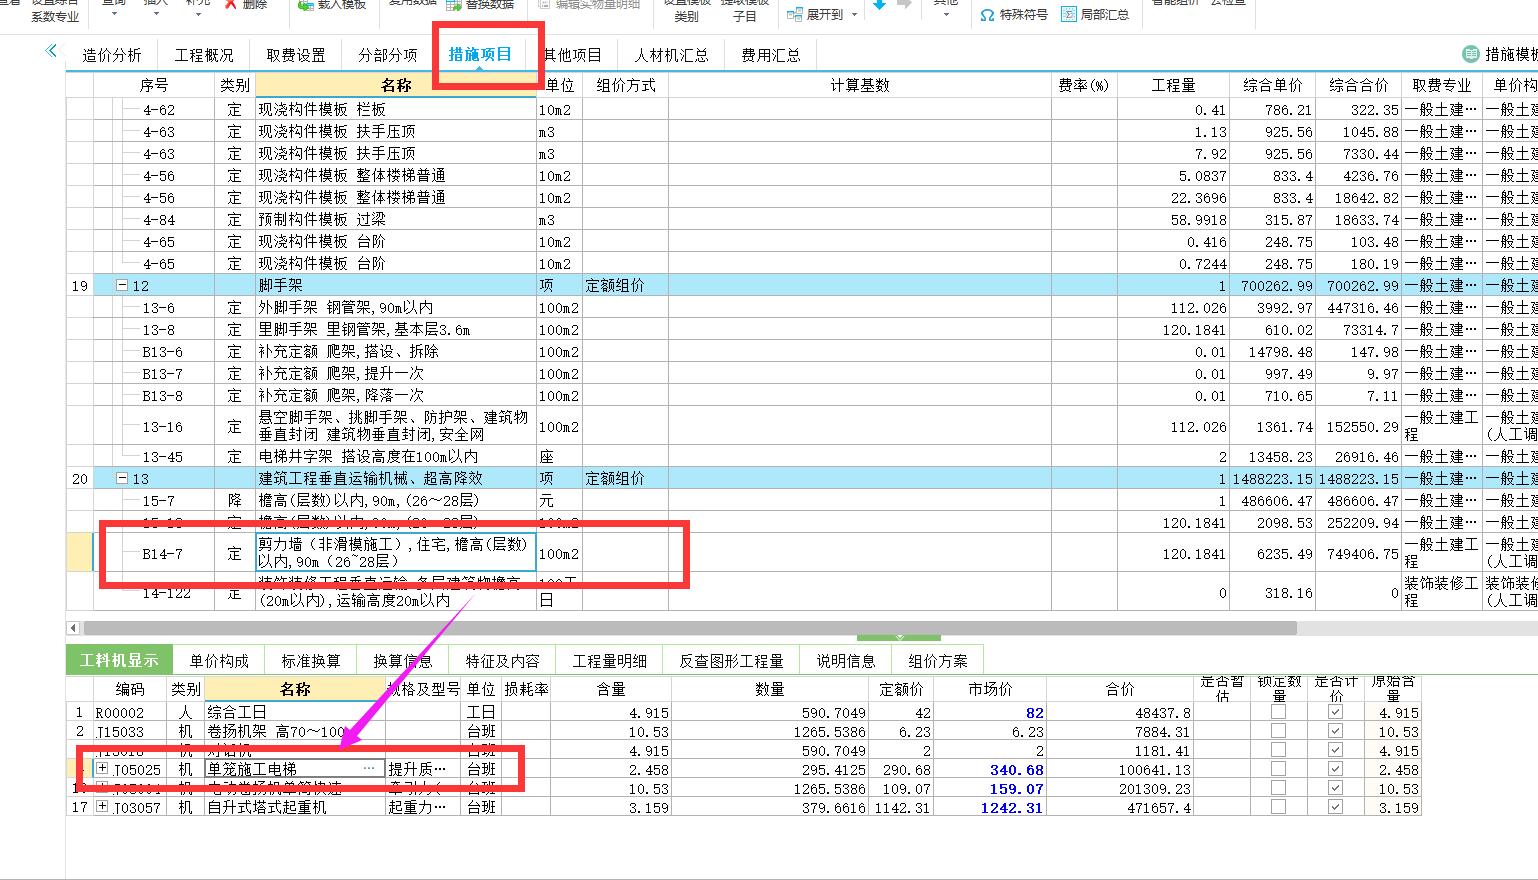Click the green splitter handle between panels
Image resolution: width=1538 pixels, height=880 pixels.
click(899, 637)
